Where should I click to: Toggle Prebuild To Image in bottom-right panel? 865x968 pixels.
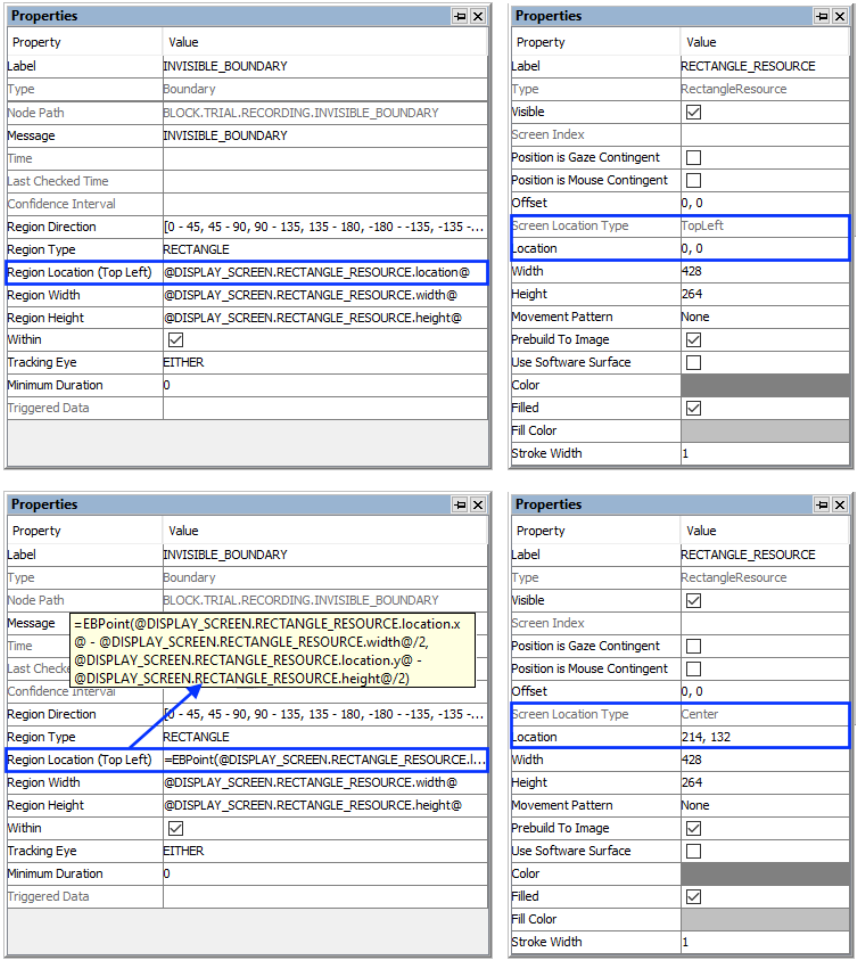pyautogui.click(x=693, y=828)
